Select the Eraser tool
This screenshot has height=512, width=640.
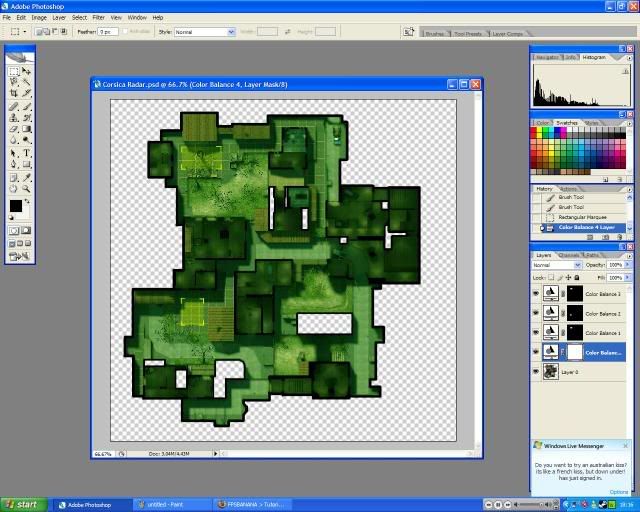(x=14, y=129)
